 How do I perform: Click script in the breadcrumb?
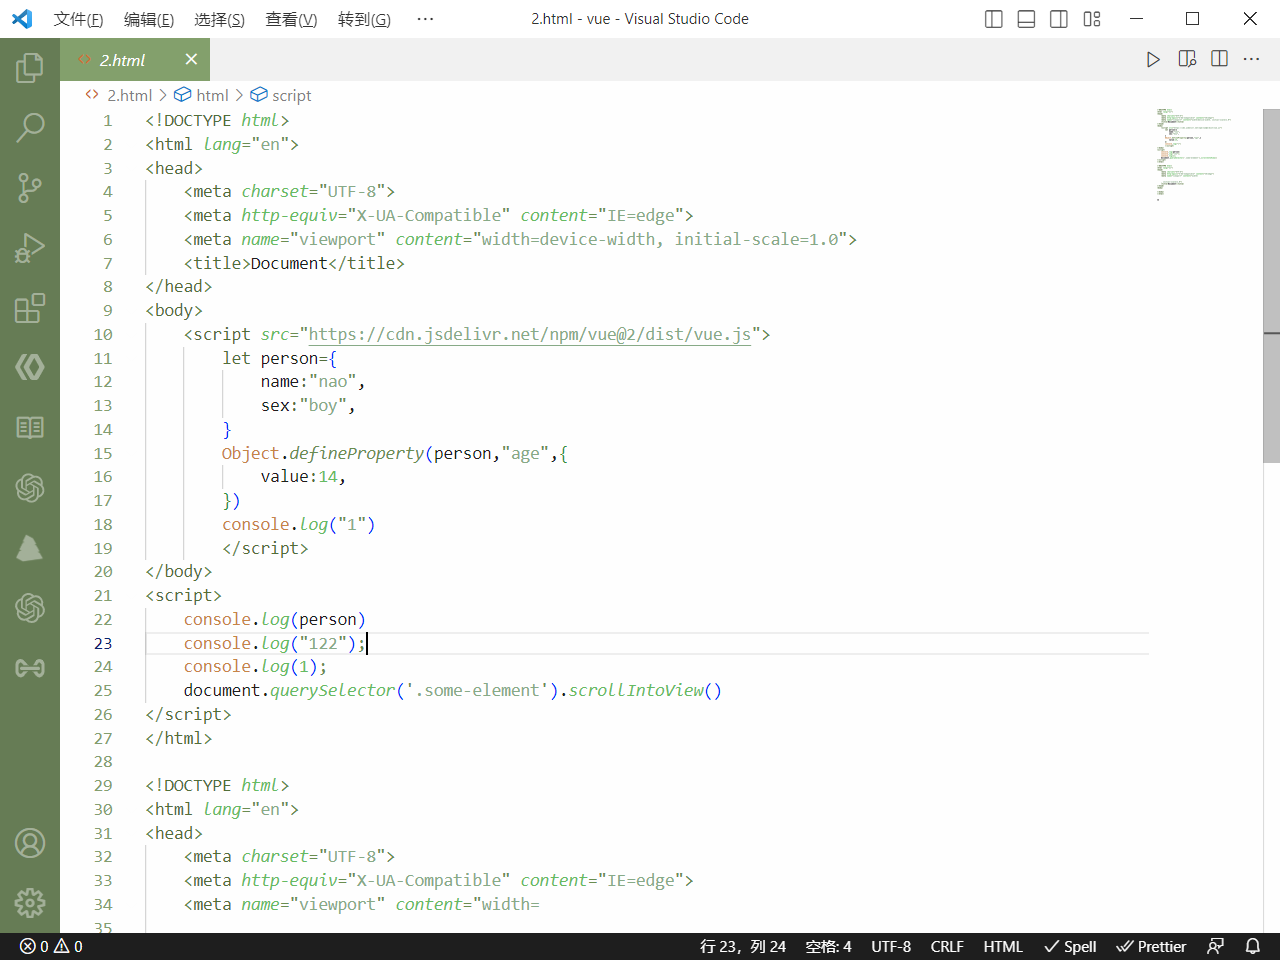click(291, 95)
